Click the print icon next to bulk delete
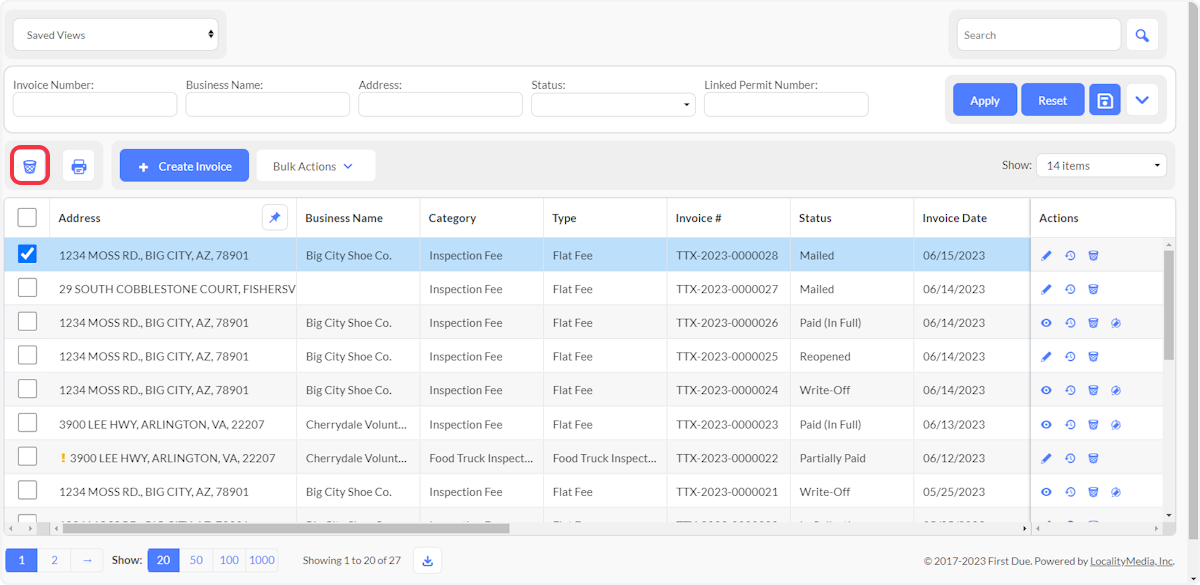 pos(79,166)
